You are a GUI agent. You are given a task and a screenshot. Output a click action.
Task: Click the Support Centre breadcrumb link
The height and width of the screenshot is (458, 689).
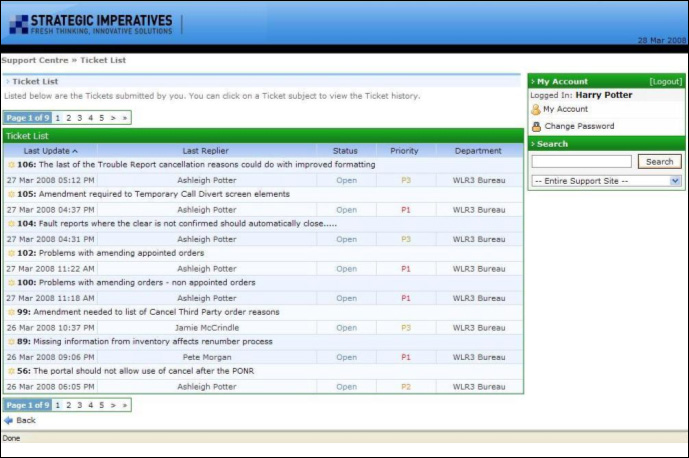tap(35, 60)
